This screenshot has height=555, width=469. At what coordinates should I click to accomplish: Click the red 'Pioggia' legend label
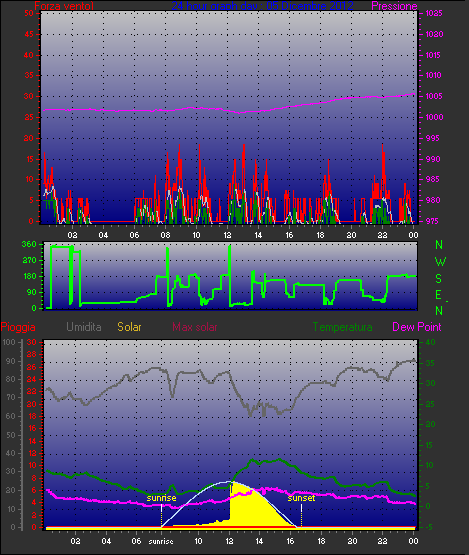[x=18, y=327]
